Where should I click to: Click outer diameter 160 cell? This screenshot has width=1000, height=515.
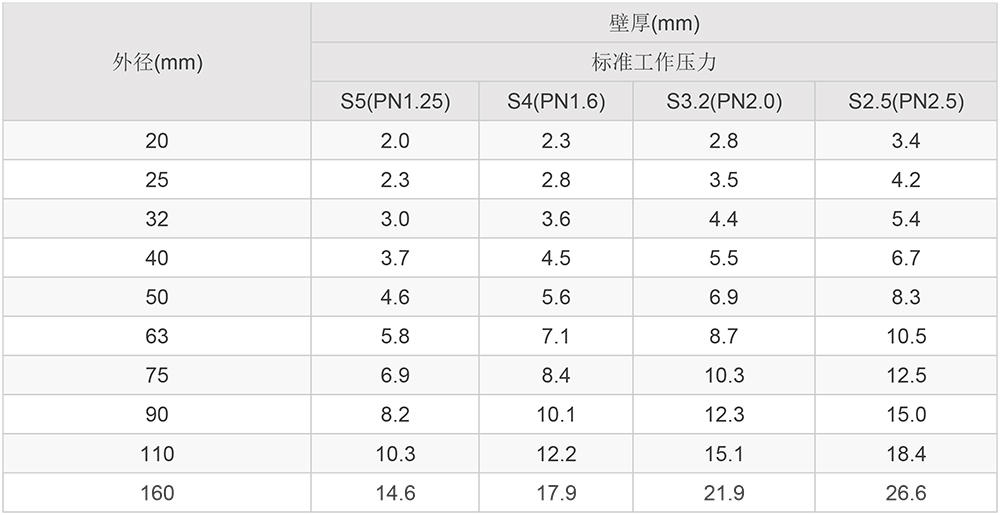[157, 493]
